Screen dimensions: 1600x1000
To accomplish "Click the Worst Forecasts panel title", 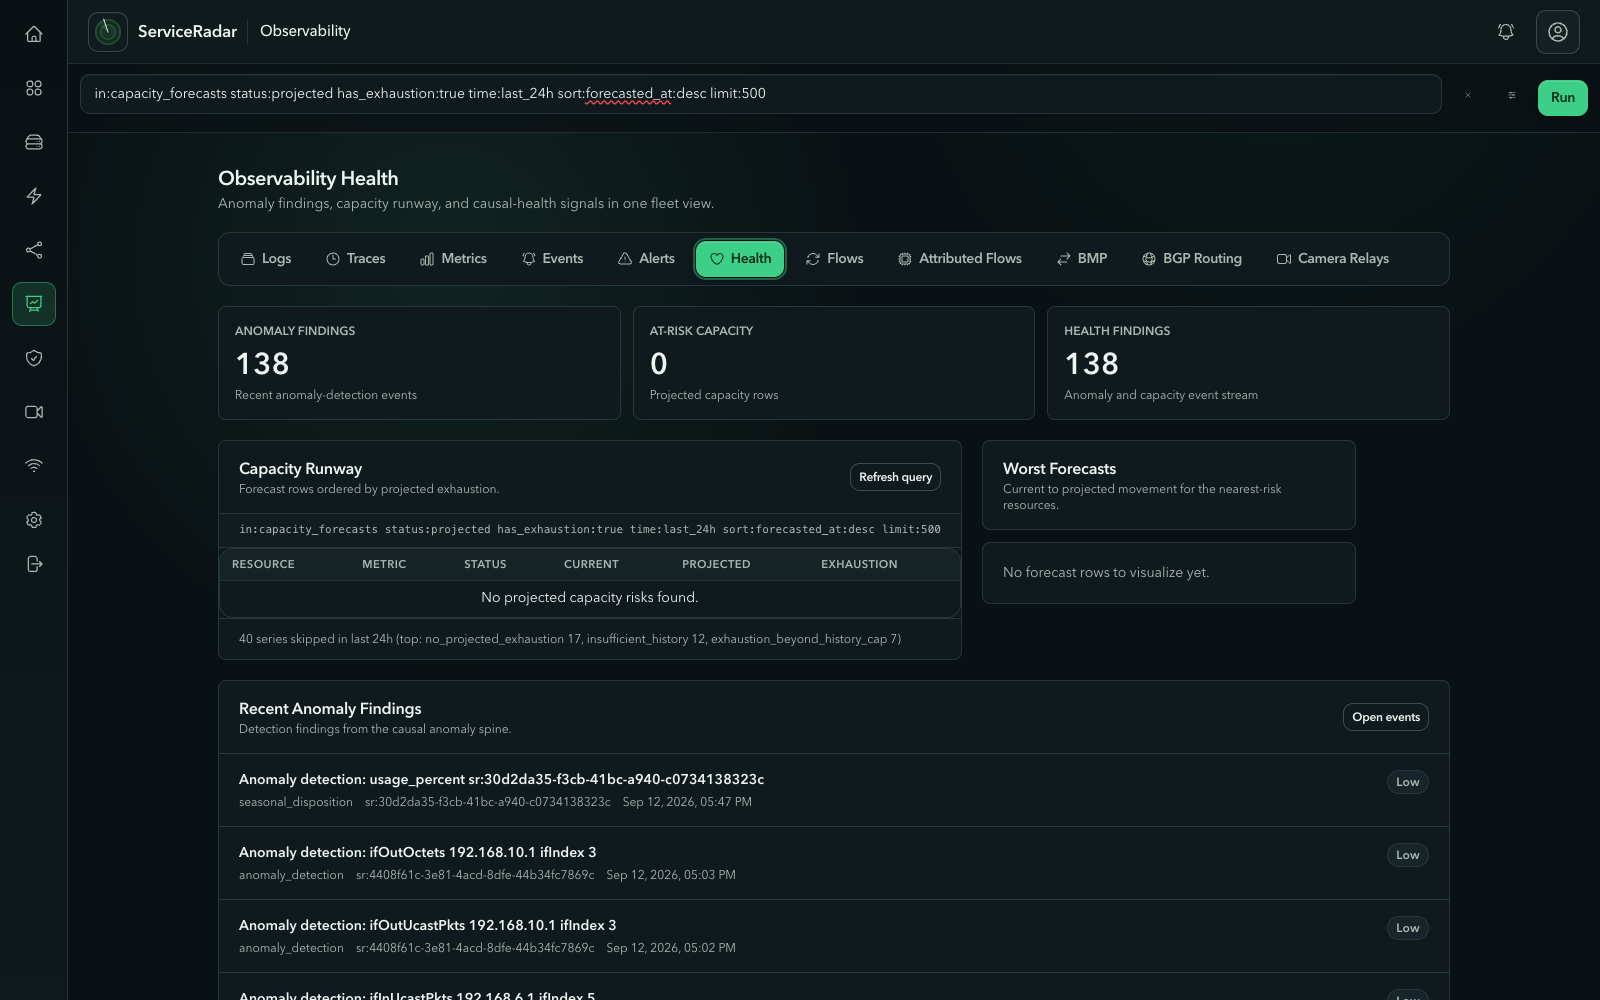I will pyautogui.click(x=1059, y=469).
